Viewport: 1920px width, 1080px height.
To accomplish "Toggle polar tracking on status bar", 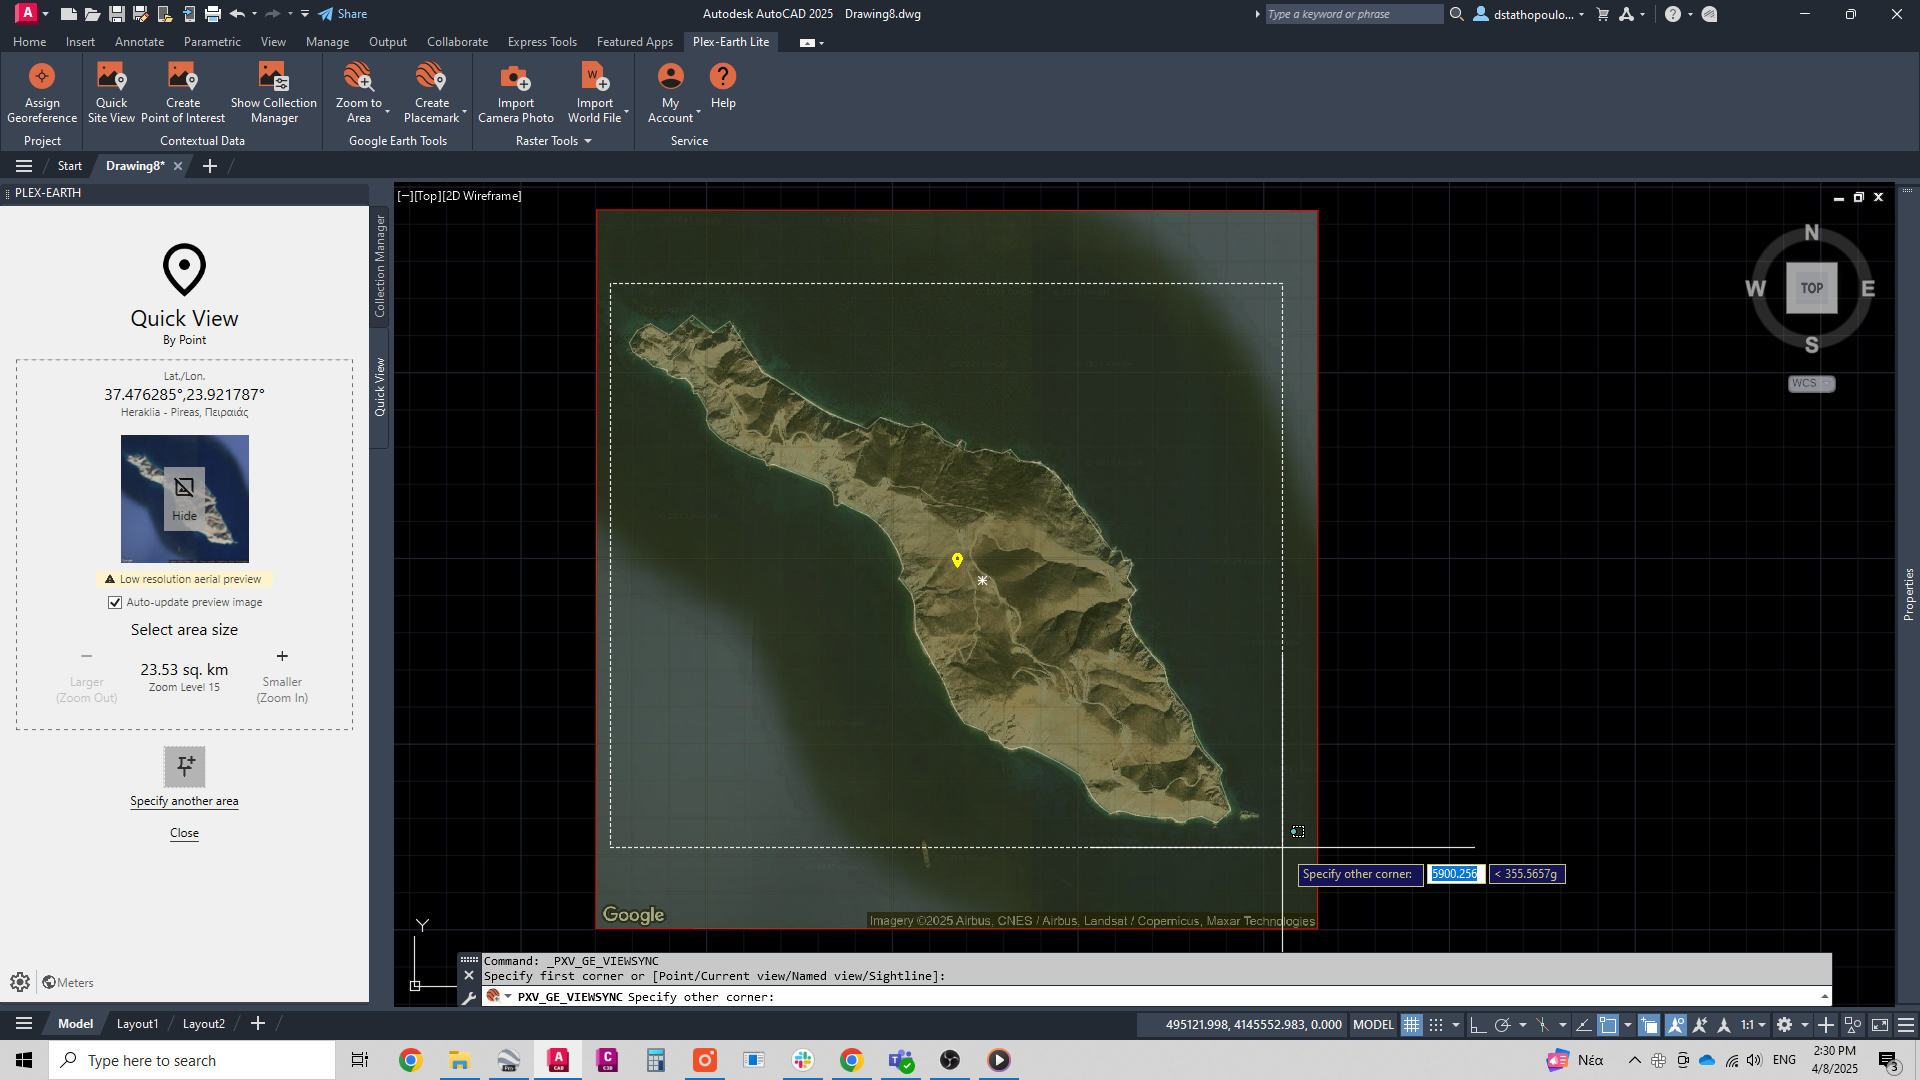I will (x=1502, y=1025).
